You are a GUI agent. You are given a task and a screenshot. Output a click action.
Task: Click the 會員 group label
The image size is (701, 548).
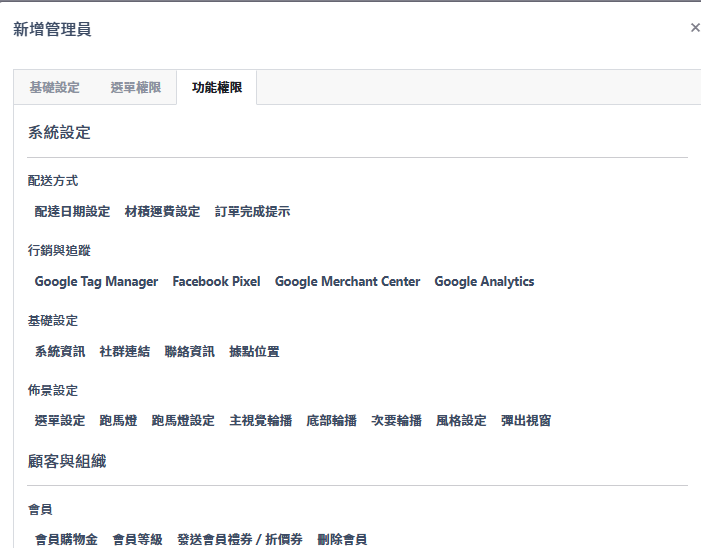40,510
